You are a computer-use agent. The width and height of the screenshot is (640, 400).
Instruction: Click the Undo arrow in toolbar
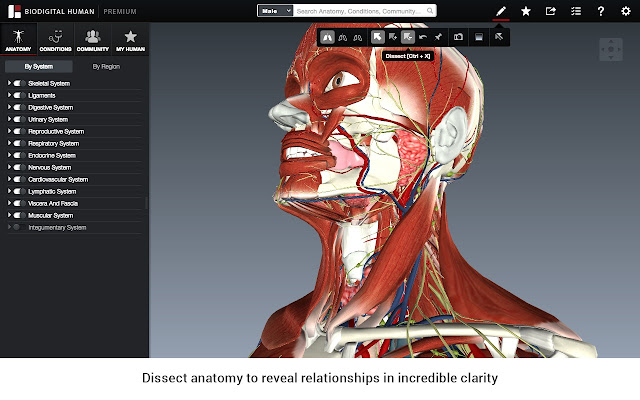point(423,37)
